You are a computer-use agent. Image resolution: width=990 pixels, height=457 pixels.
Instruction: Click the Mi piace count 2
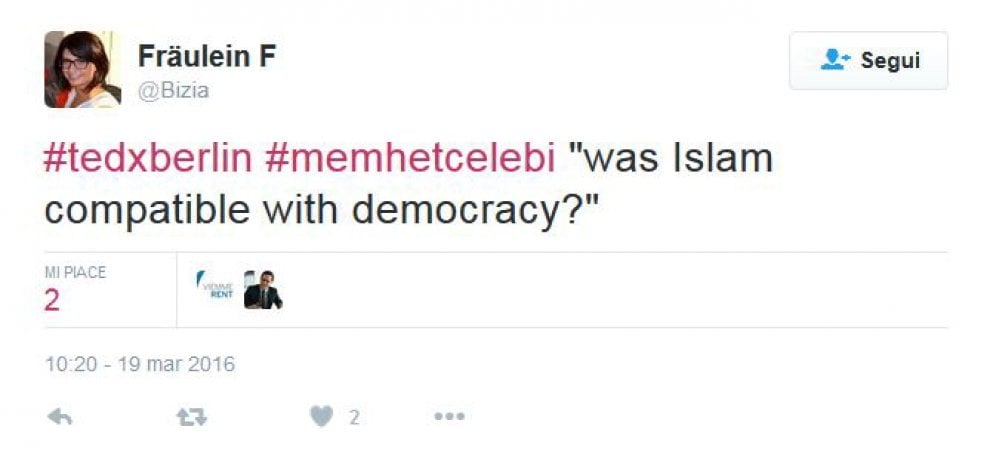52,301
